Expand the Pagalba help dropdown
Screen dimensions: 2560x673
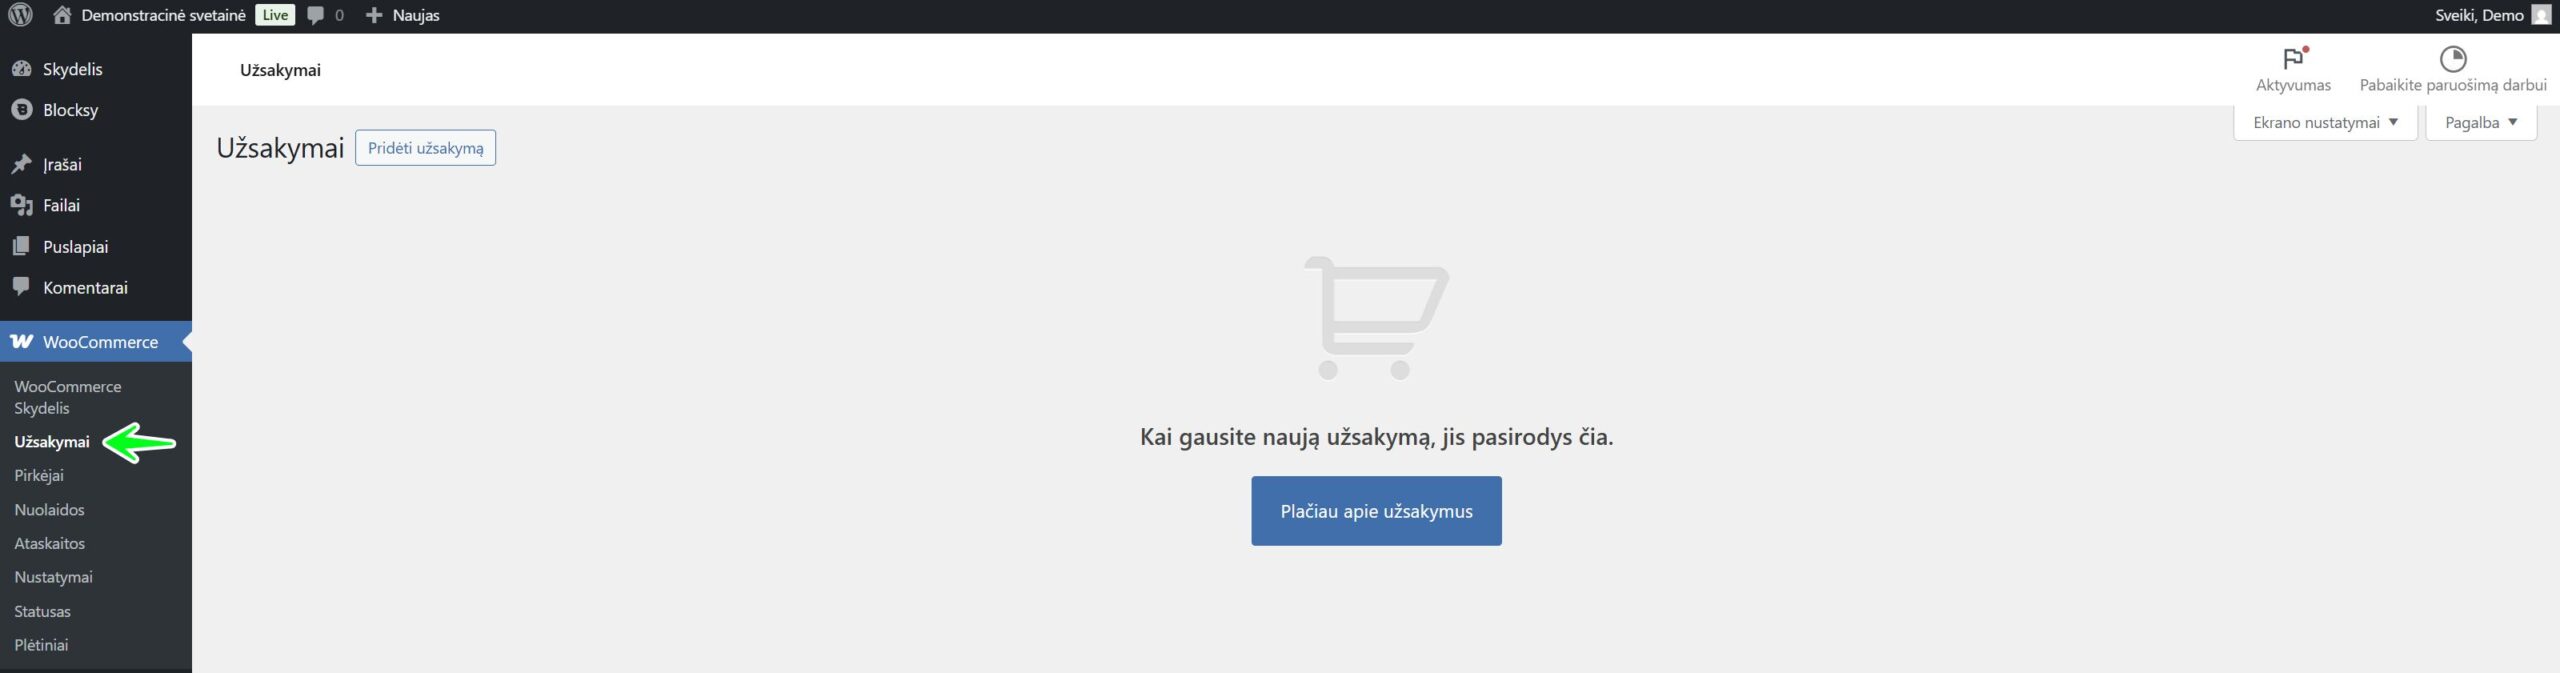tap(2481, 122)
